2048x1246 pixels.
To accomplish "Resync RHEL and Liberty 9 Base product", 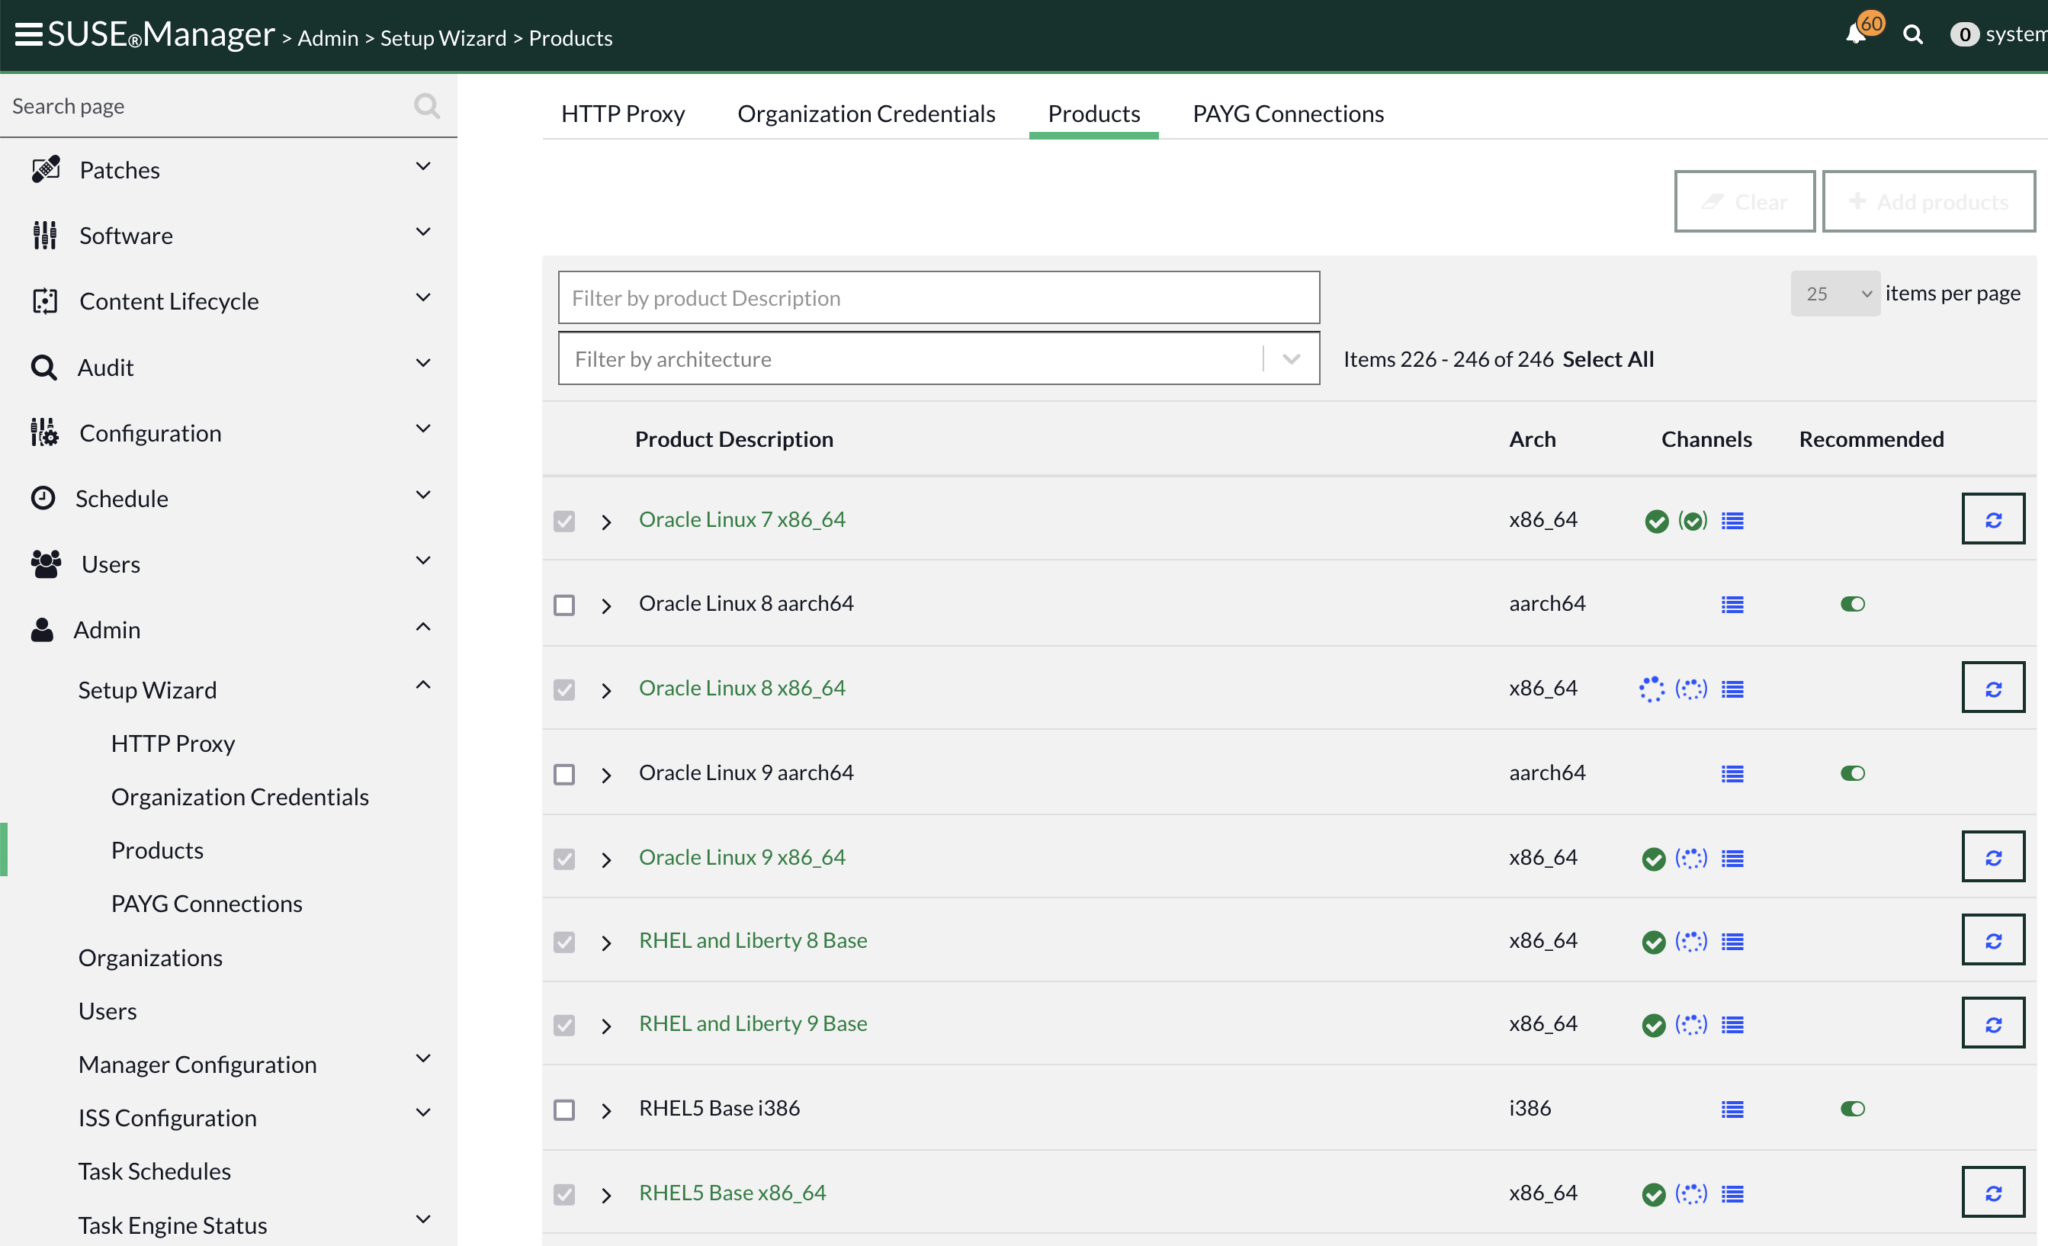I will (1992, 1023).
